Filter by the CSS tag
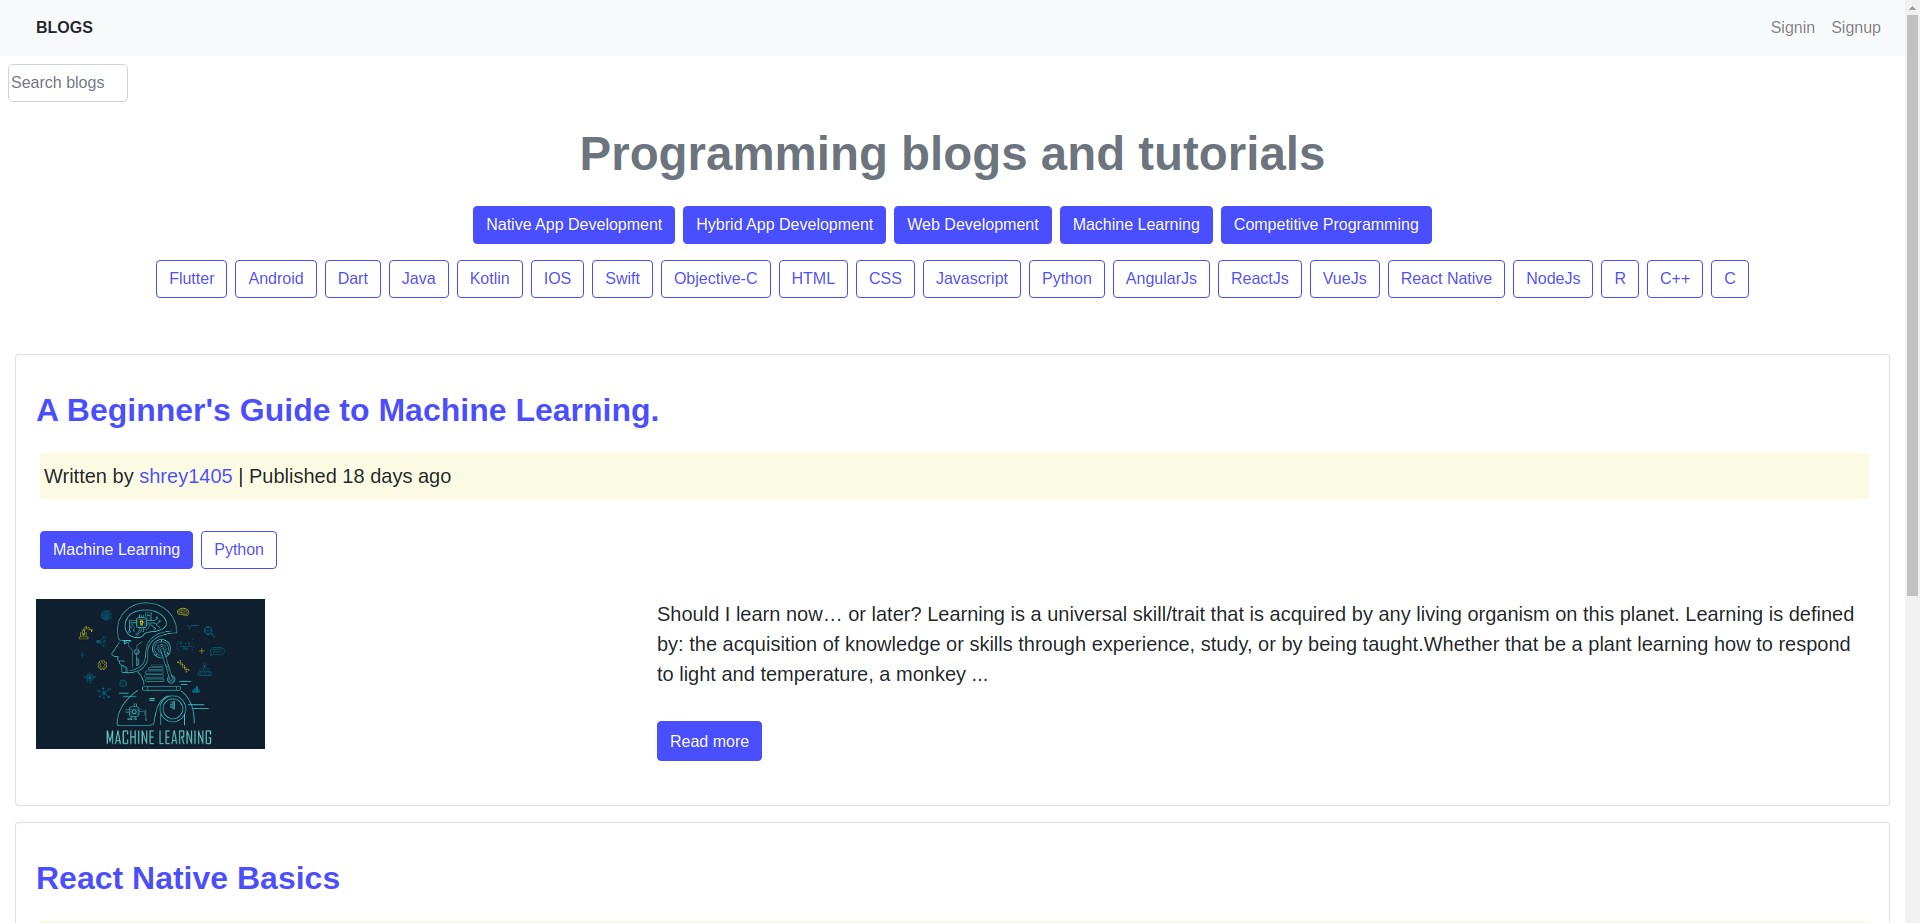The width and height of the screenshot is (1920, 923). (x=885, y=279)
